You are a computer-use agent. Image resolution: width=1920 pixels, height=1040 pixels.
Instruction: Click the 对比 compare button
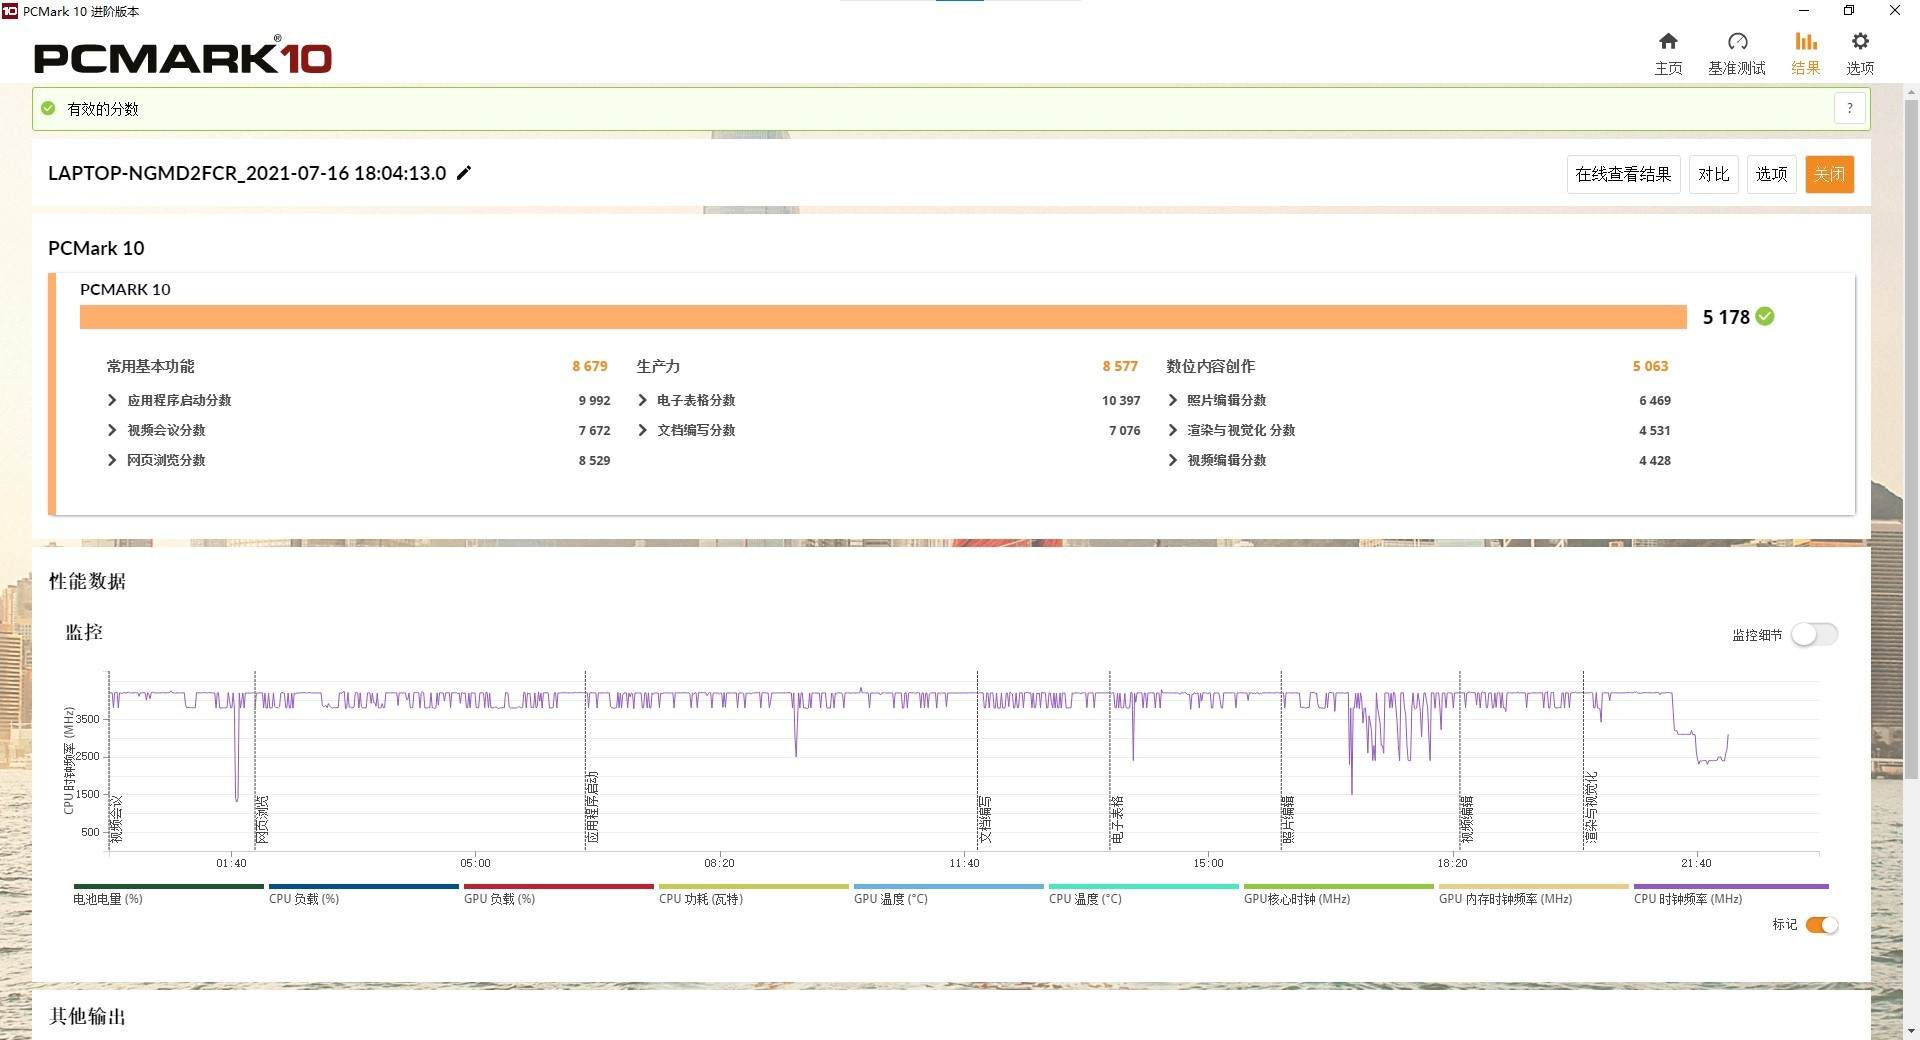click(x=1714, y=174)
